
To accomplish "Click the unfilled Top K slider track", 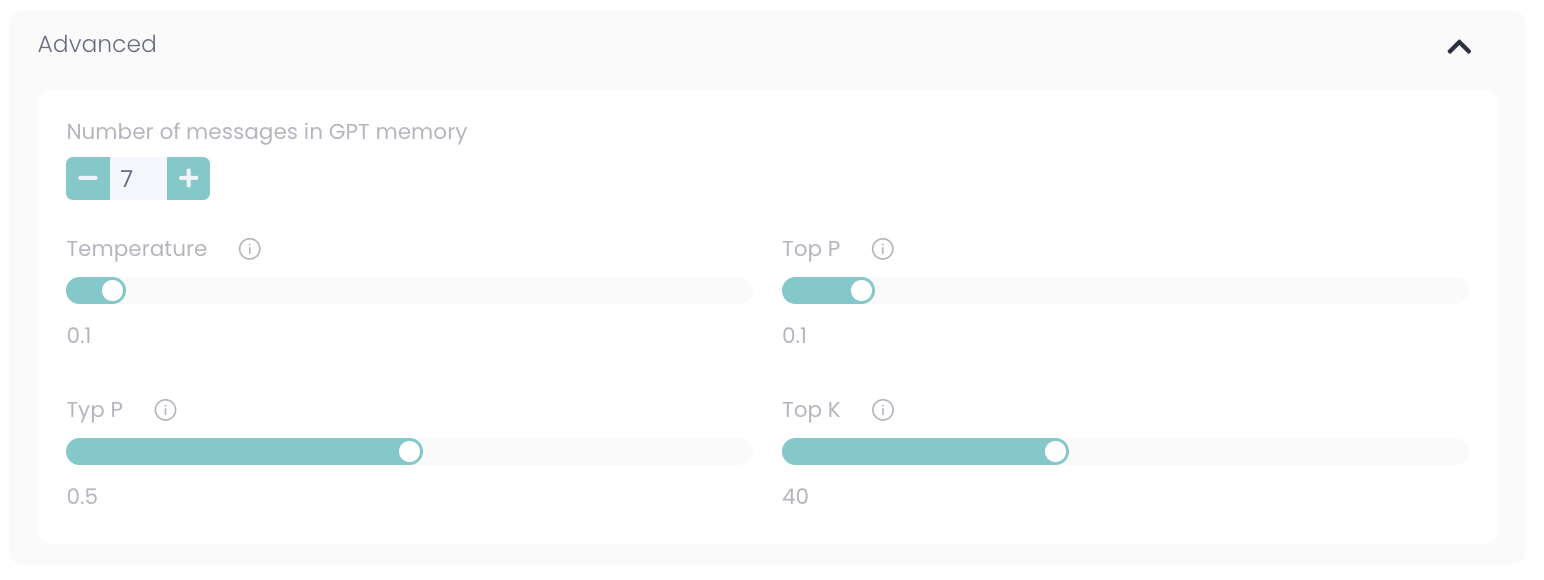I will tap(1270, 452).
